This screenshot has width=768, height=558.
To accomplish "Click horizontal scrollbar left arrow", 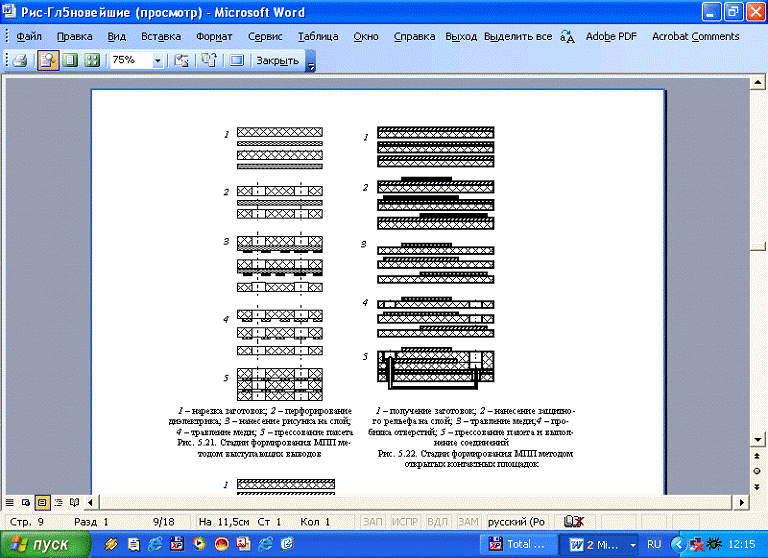I will point(91,502).
